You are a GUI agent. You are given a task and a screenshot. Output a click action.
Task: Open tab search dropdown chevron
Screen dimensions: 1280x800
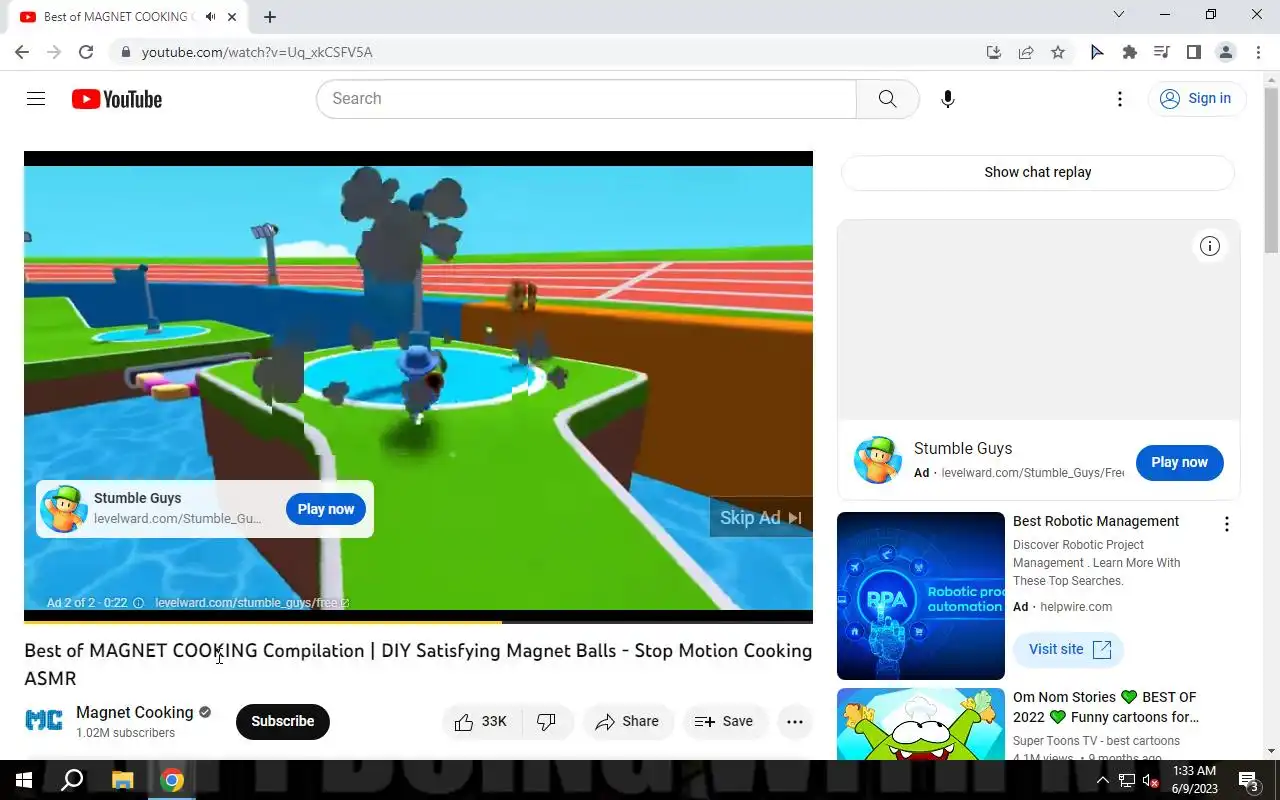pyautogui.click(x=1119, y=14)
